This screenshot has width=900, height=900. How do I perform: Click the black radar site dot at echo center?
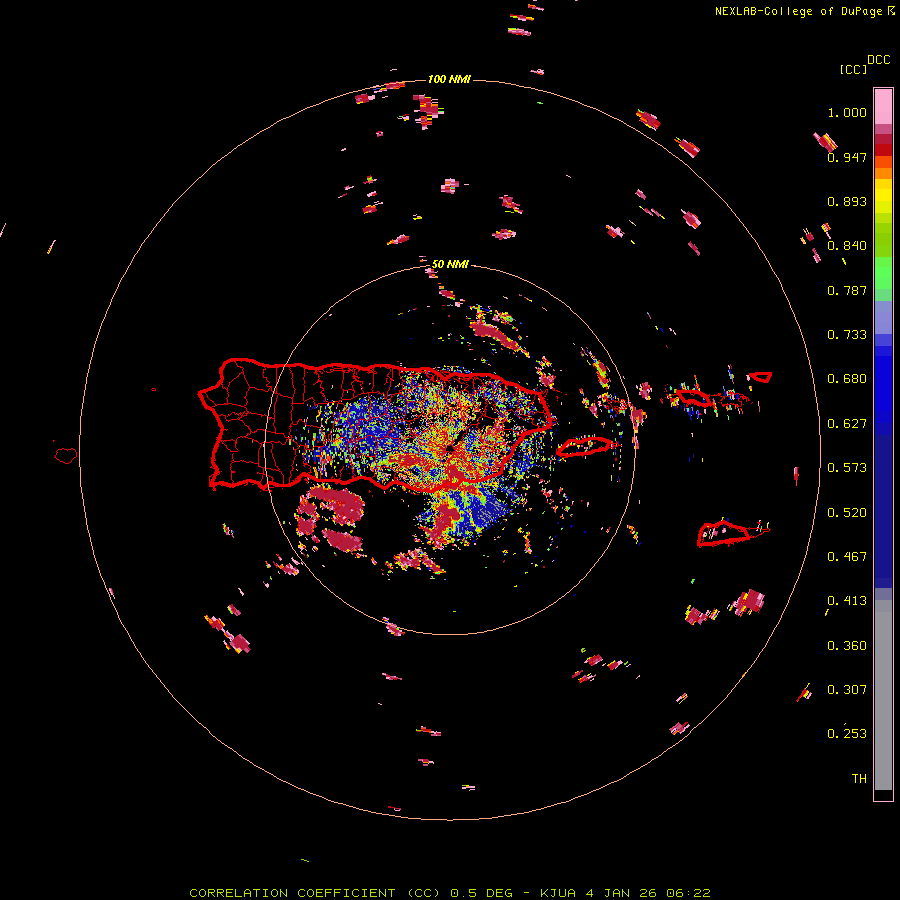point(451,448)
